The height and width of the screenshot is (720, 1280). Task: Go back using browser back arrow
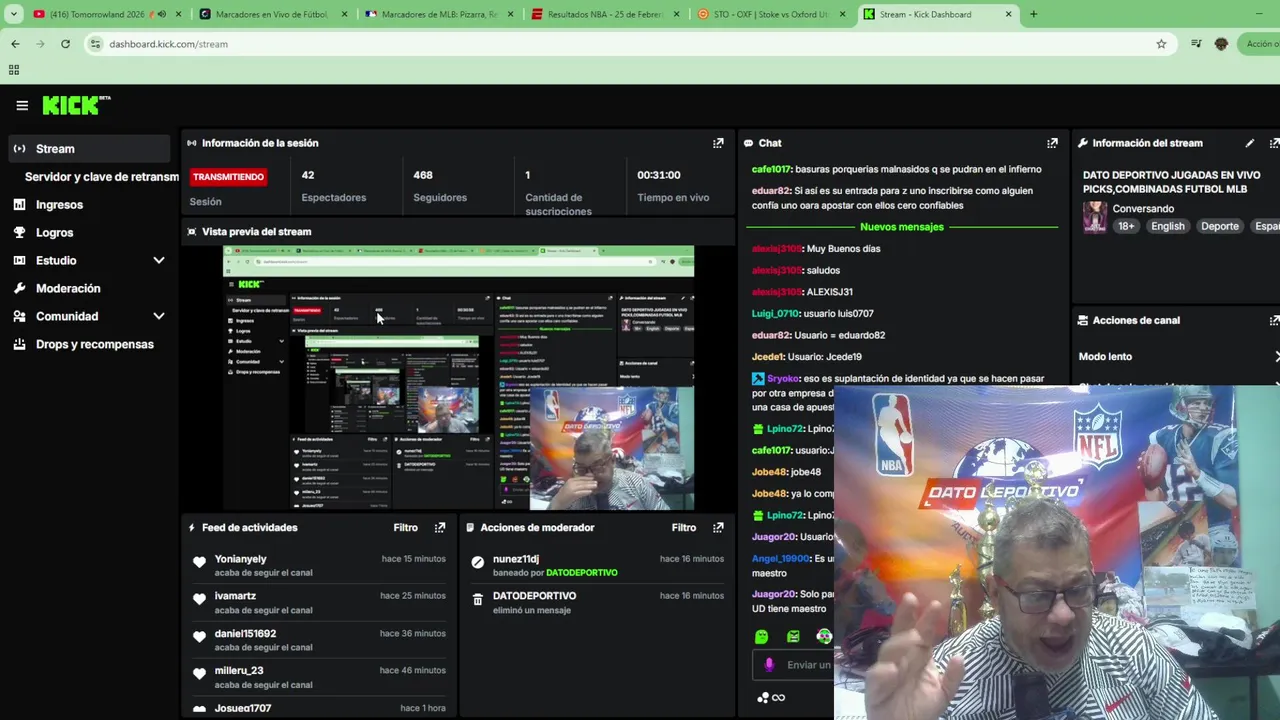point(15,44)
